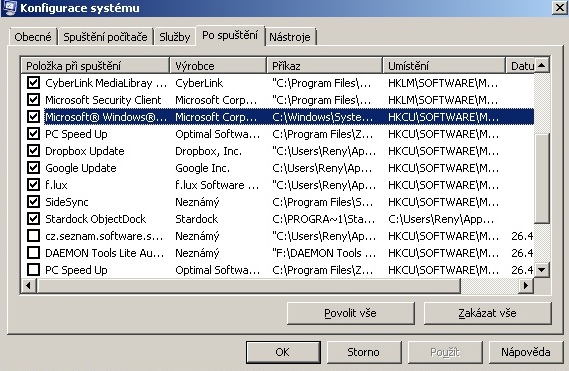Click the C:\Users\Reny\App… location cell
Viewport: 569px width, 371px height.
tap(441, 219)
